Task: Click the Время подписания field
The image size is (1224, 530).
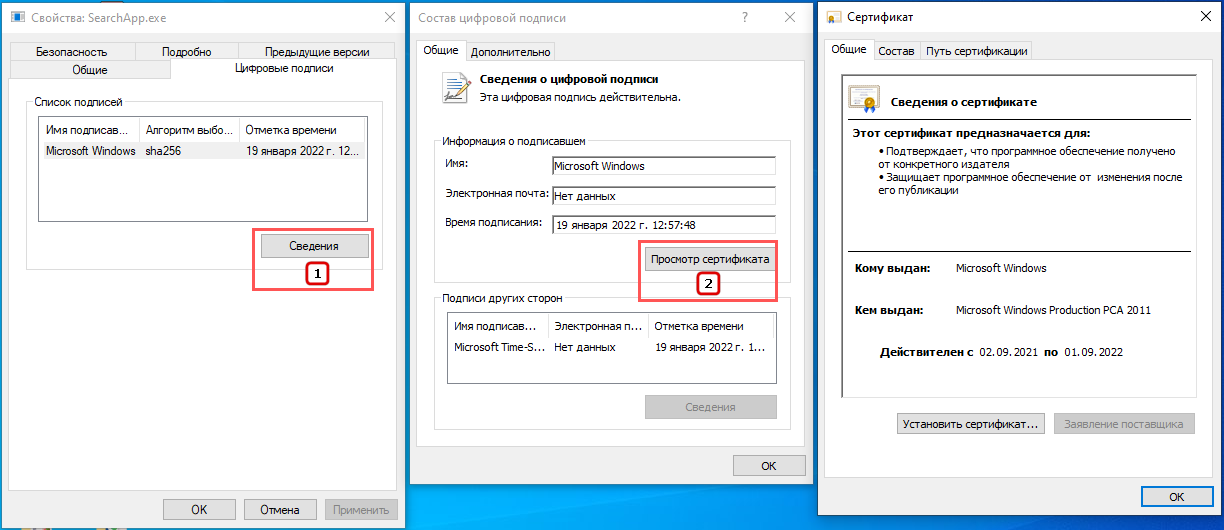Action: tap(664, 225)
